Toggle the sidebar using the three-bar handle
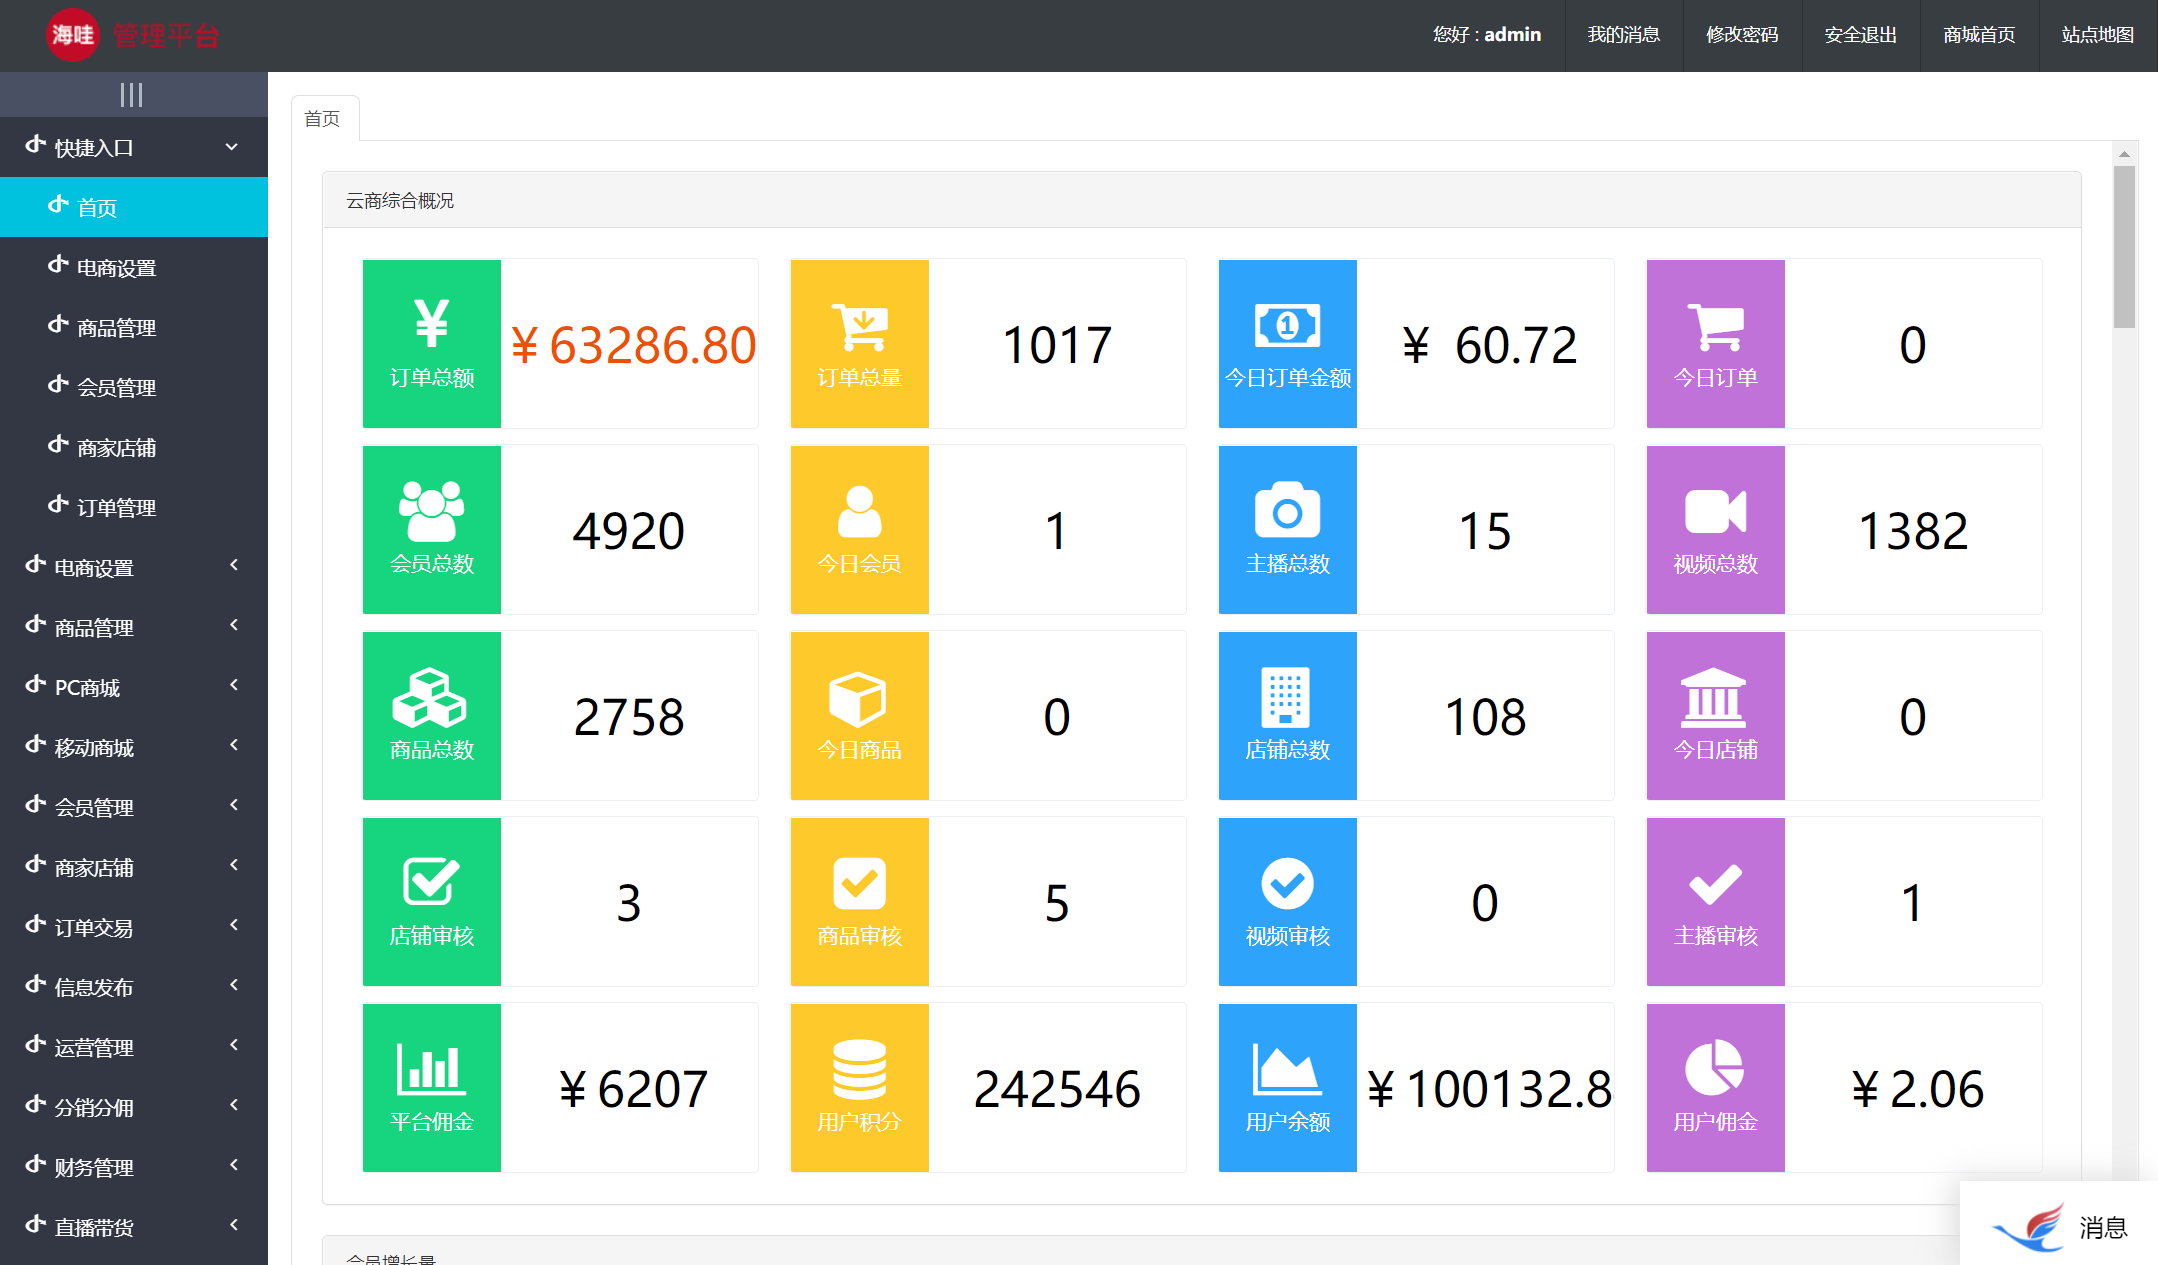 pyautogui.click(x=132, y=95)
